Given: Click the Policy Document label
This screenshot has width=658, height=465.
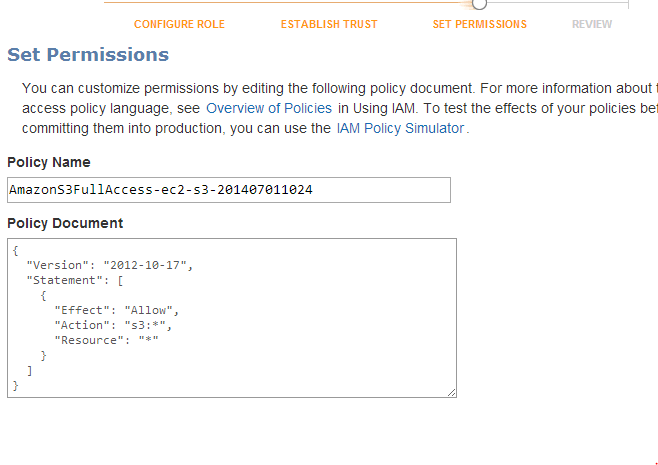Looking at the screenshot, I should [x=65, y=223].
